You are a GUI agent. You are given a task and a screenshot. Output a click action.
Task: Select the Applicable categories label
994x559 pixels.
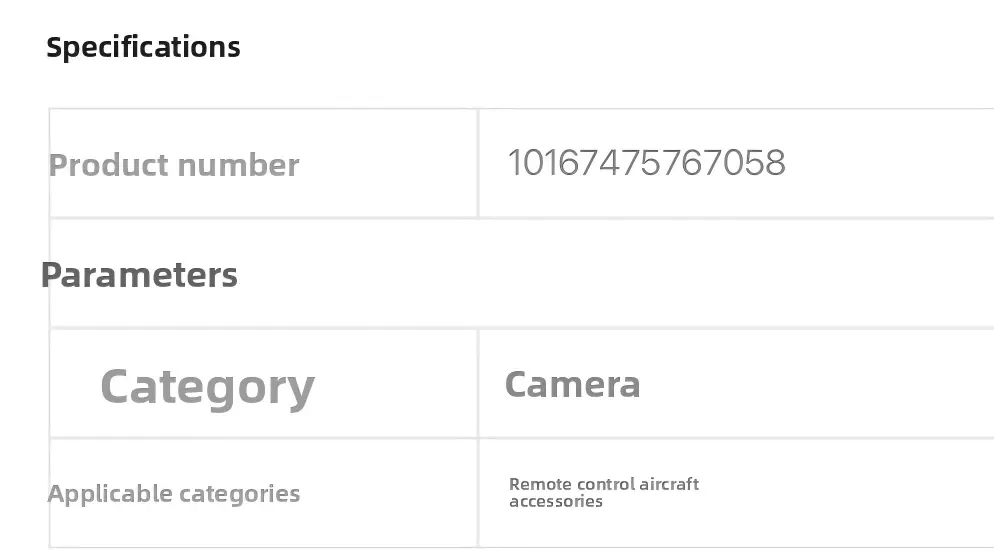tap(174, 494)
